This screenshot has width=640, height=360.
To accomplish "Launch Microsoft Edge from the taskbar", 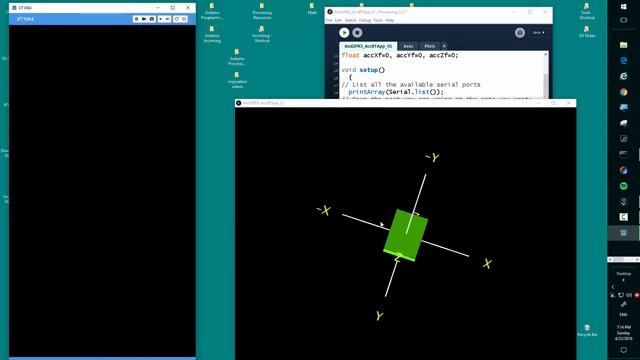I will [x=623, y=60].
